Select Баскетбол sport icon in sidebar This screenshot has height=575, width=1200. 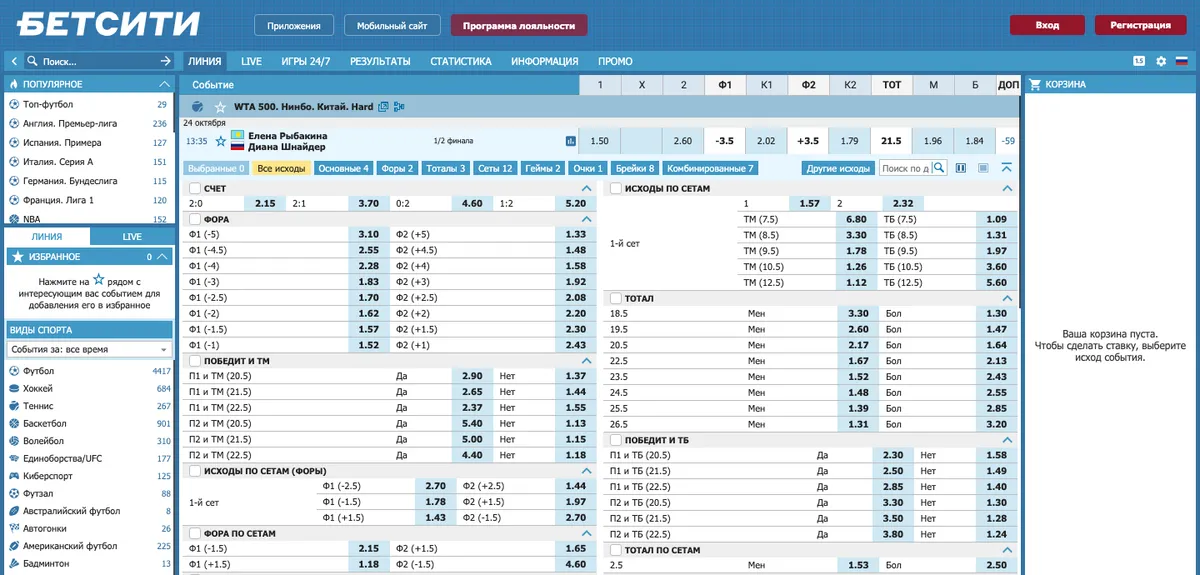point(14,424)
